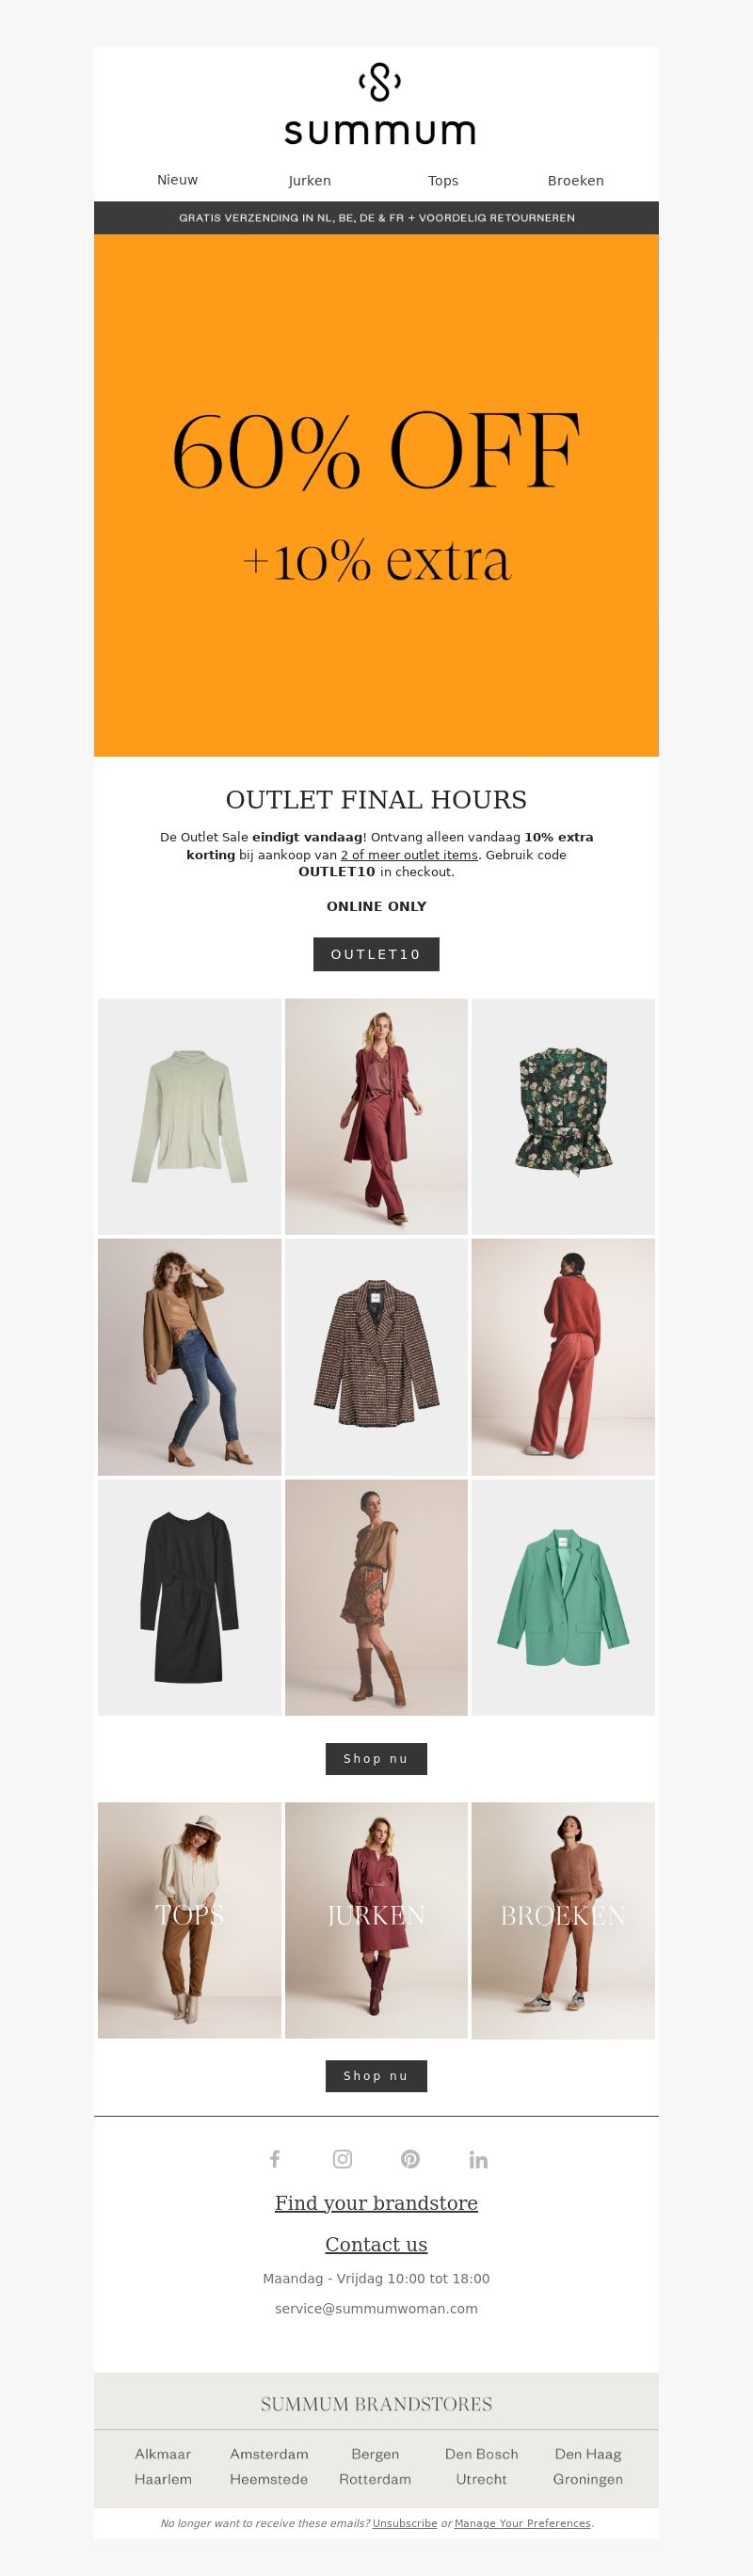The height and width of the screenshot is (2576, 753).
Task: Click the Contact us link
Action: pyautogui.click(x=376, y=2244)
